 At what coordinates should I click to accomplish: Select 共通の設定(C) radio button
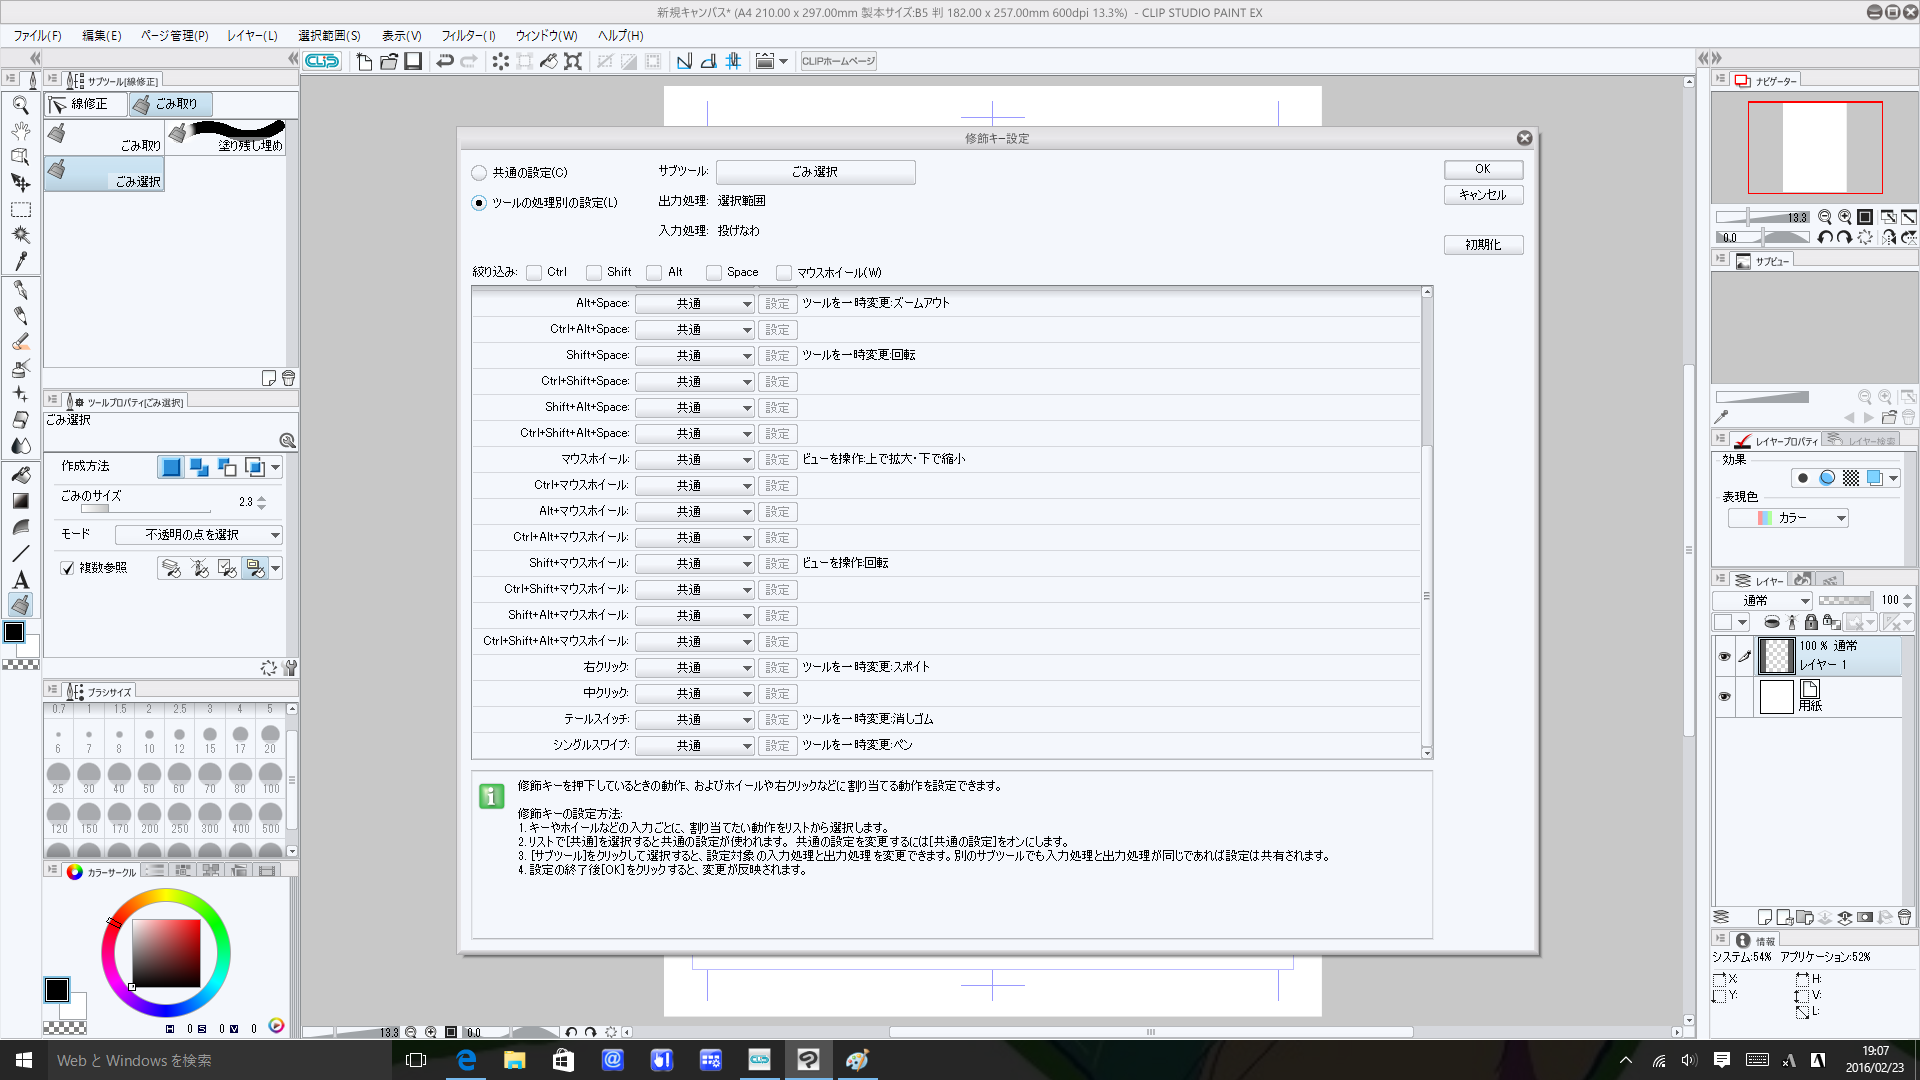tap(479, 173)
